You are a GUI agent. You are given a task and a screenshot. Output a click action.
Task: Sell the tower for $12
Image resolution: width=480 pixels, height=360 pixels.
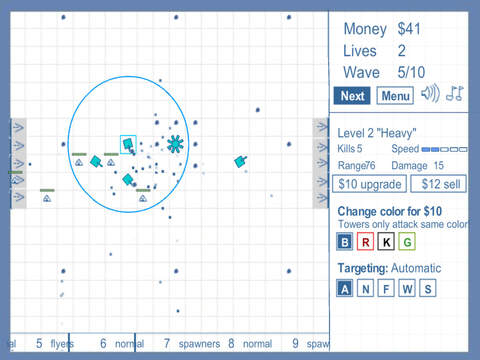[x=438, y=184]
